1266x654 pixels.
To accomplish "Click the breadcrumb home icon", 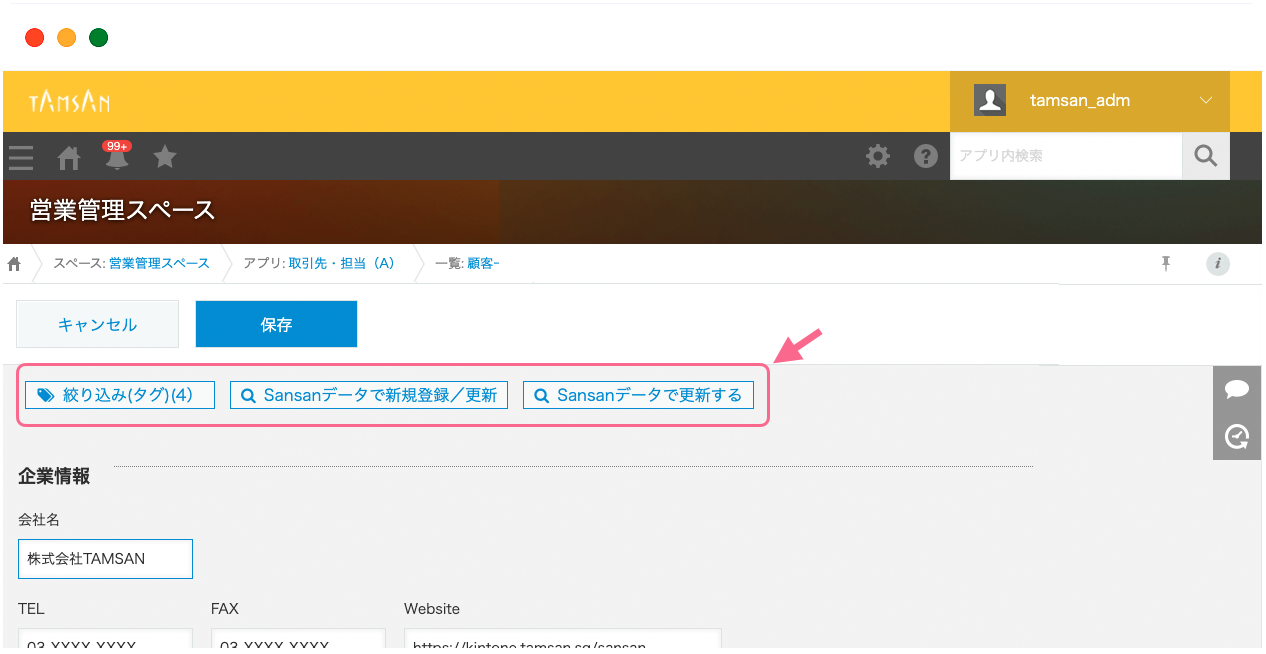I will pyautogui.click(x=15, y=264).
